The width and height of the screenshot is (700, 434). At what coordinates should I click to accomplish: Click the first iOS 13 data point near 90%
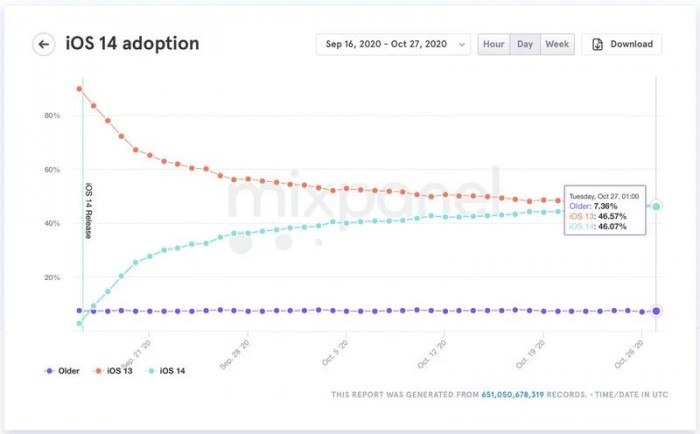79,89
